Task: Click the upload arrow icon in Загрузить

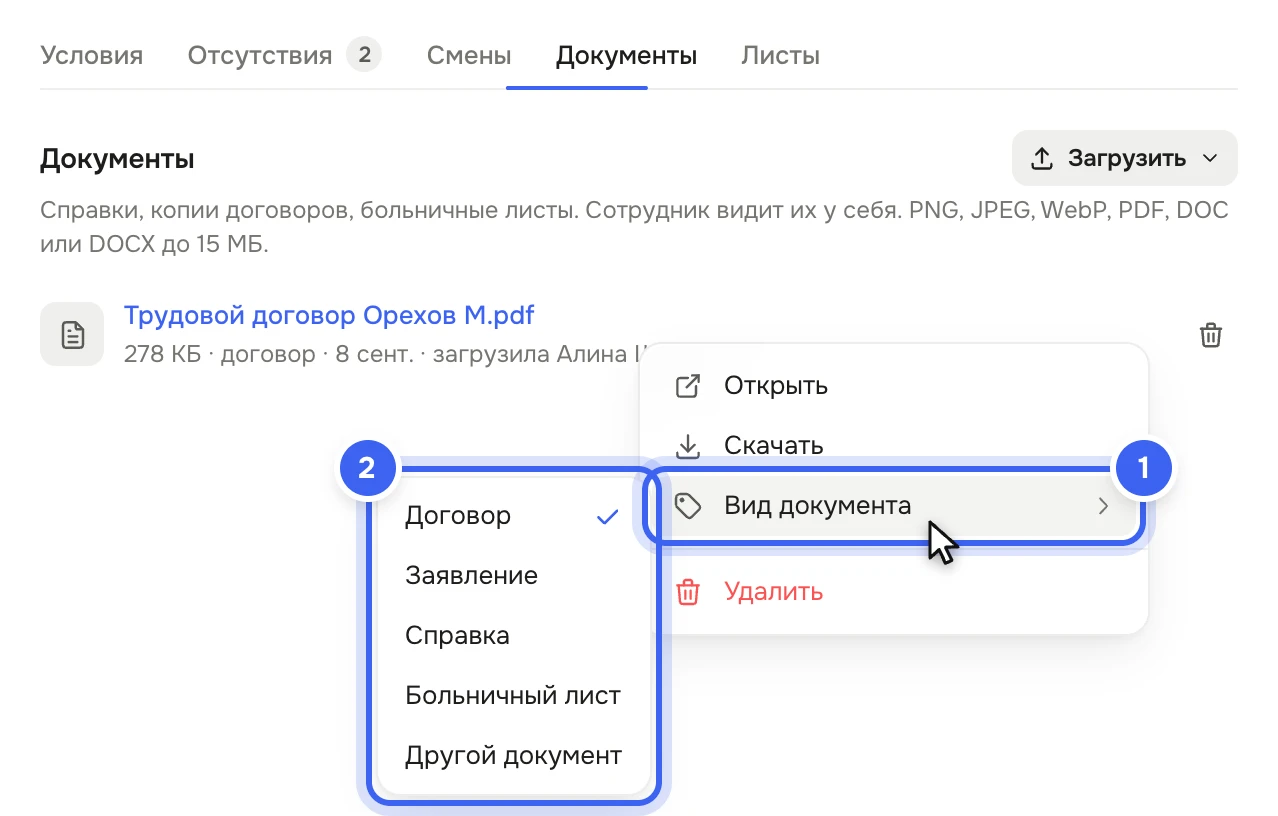Action: (1042, 158)
